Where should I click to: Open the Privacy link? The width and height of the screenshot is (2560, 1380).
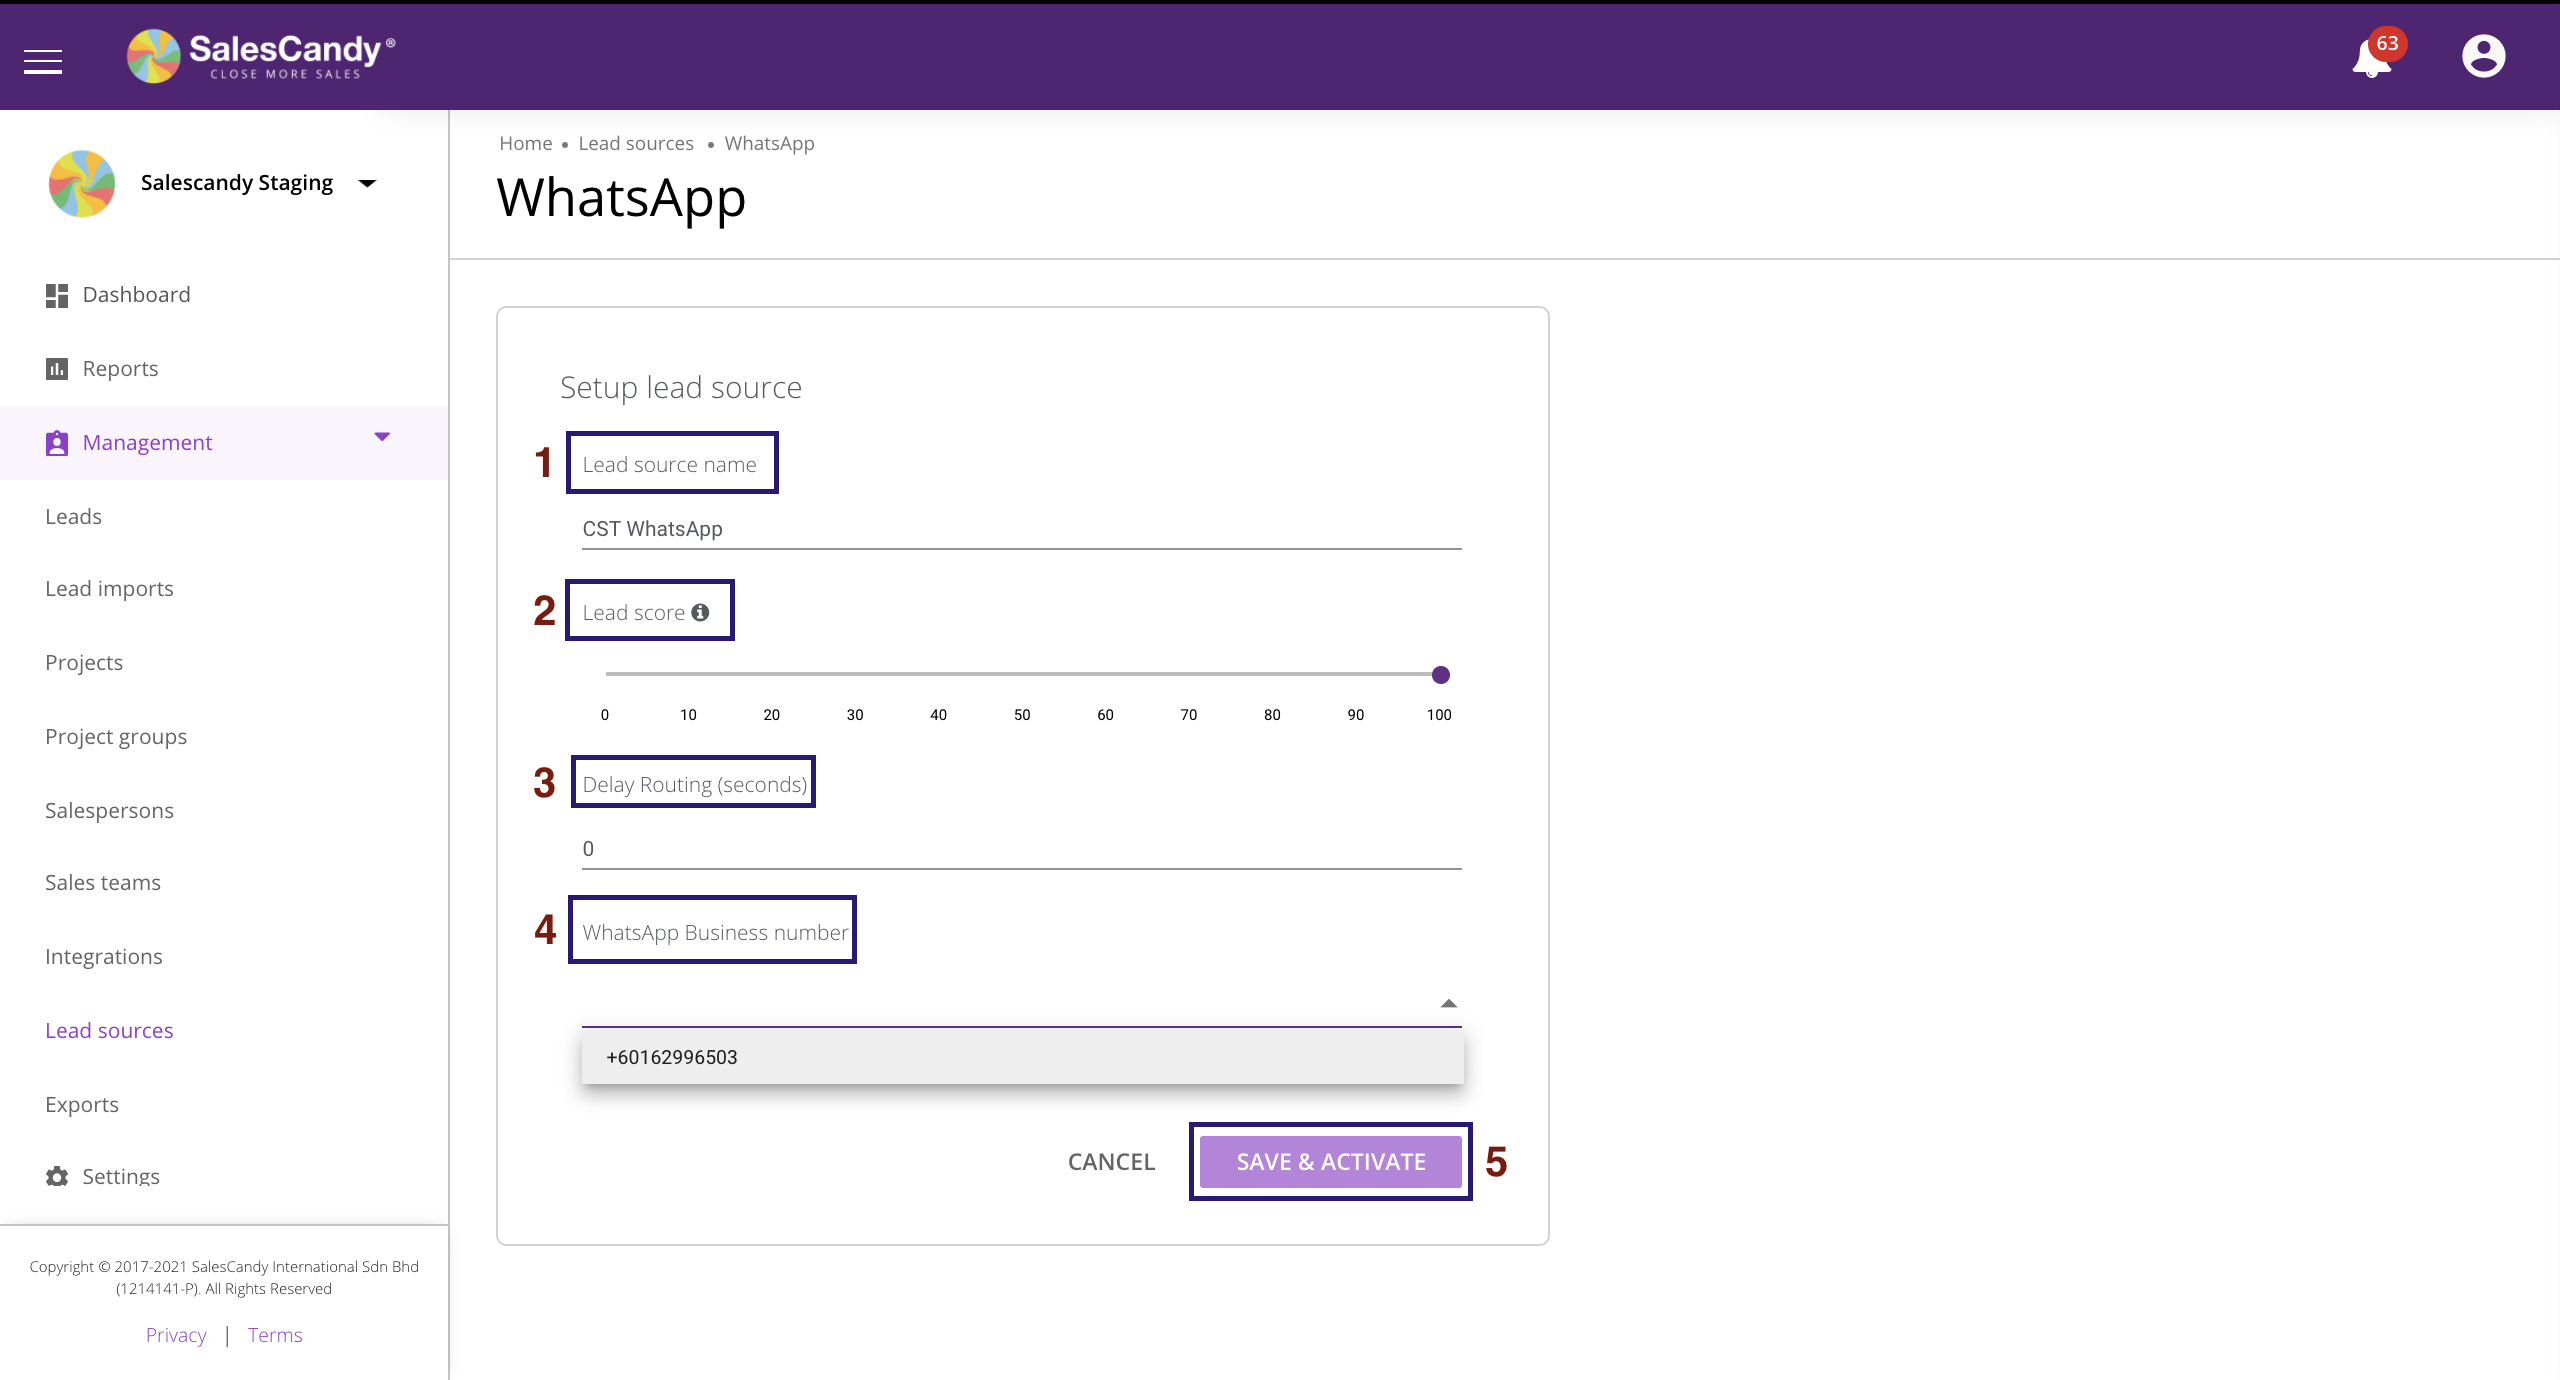coord(176,1335)
